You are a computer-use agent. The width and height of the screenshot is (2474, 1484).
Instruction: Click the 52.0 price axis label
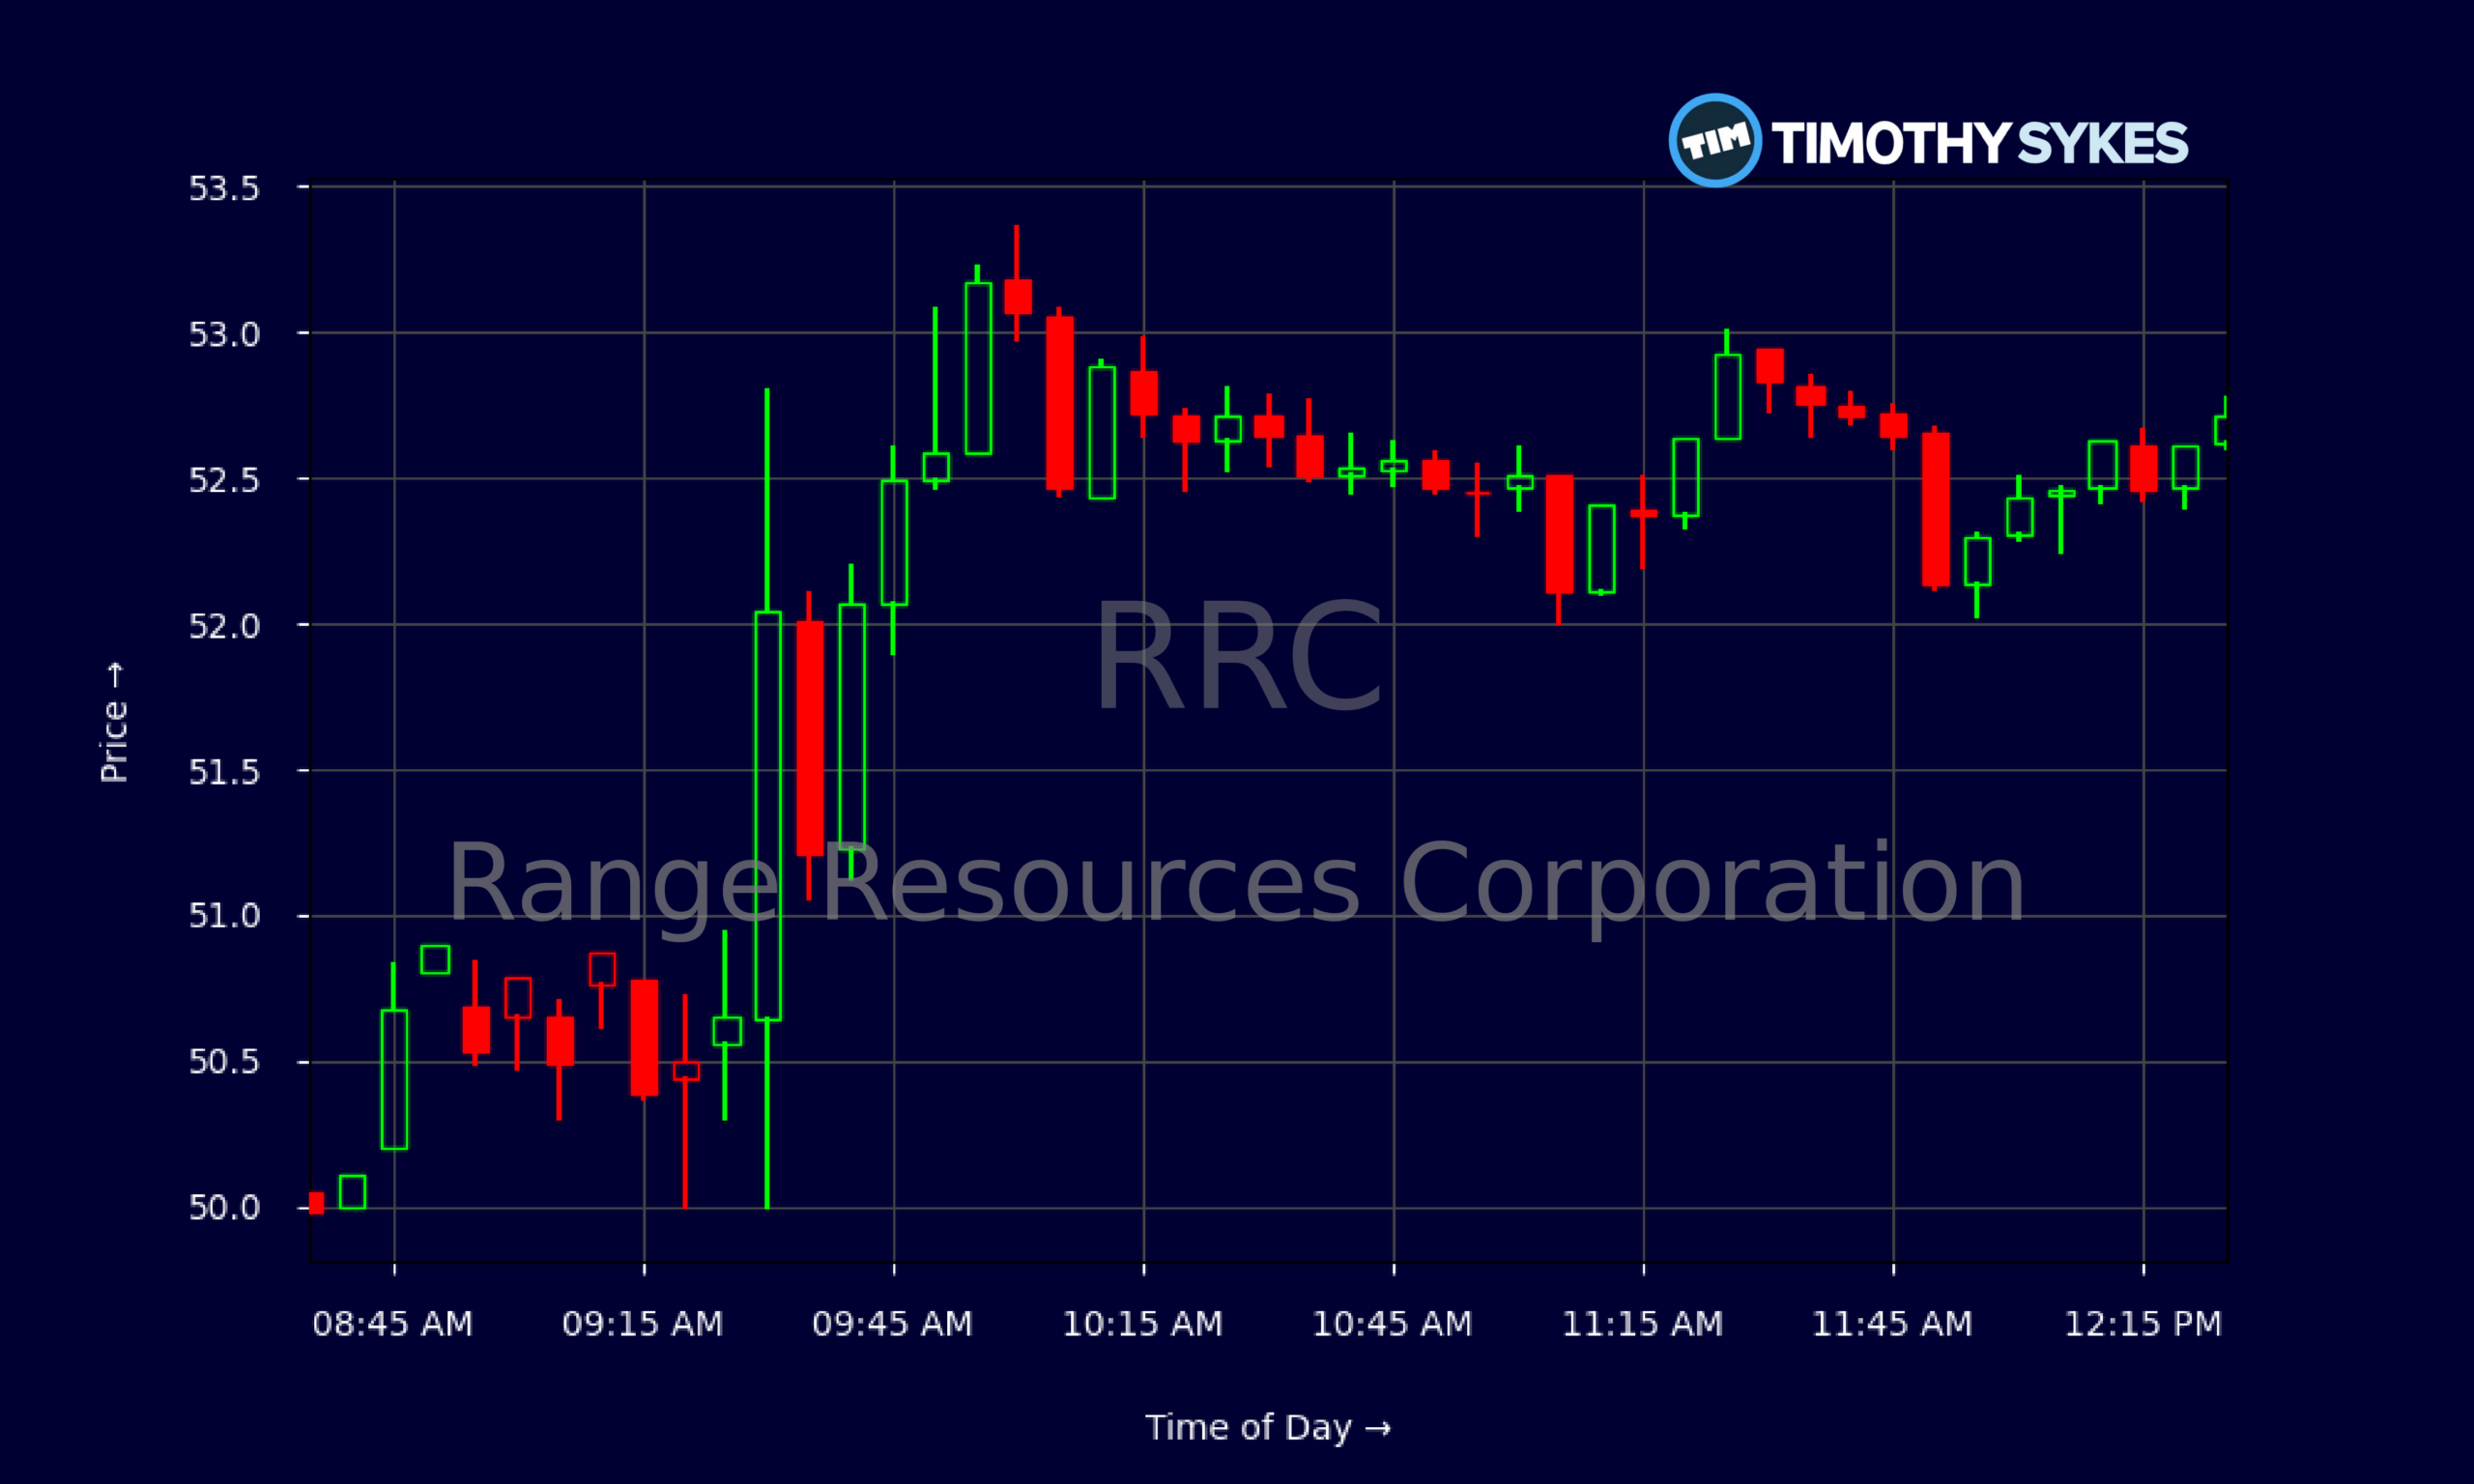(x=224, y=626)
